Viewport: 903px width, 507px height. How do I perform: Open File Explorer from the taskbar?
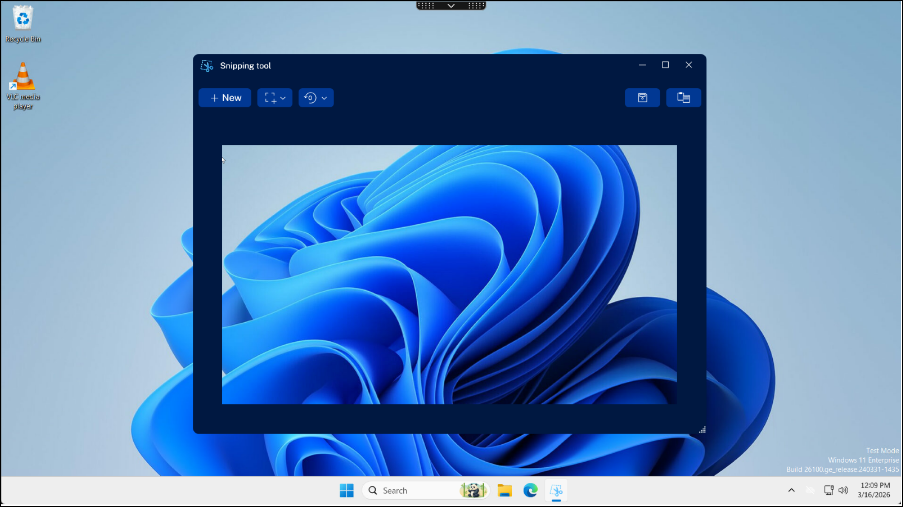coord(505,490)
